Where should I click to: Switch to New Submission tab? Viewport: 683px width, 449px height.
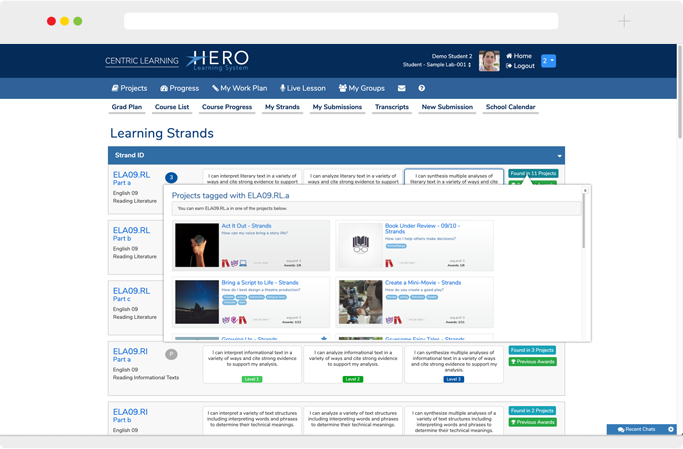coord(447,107)
